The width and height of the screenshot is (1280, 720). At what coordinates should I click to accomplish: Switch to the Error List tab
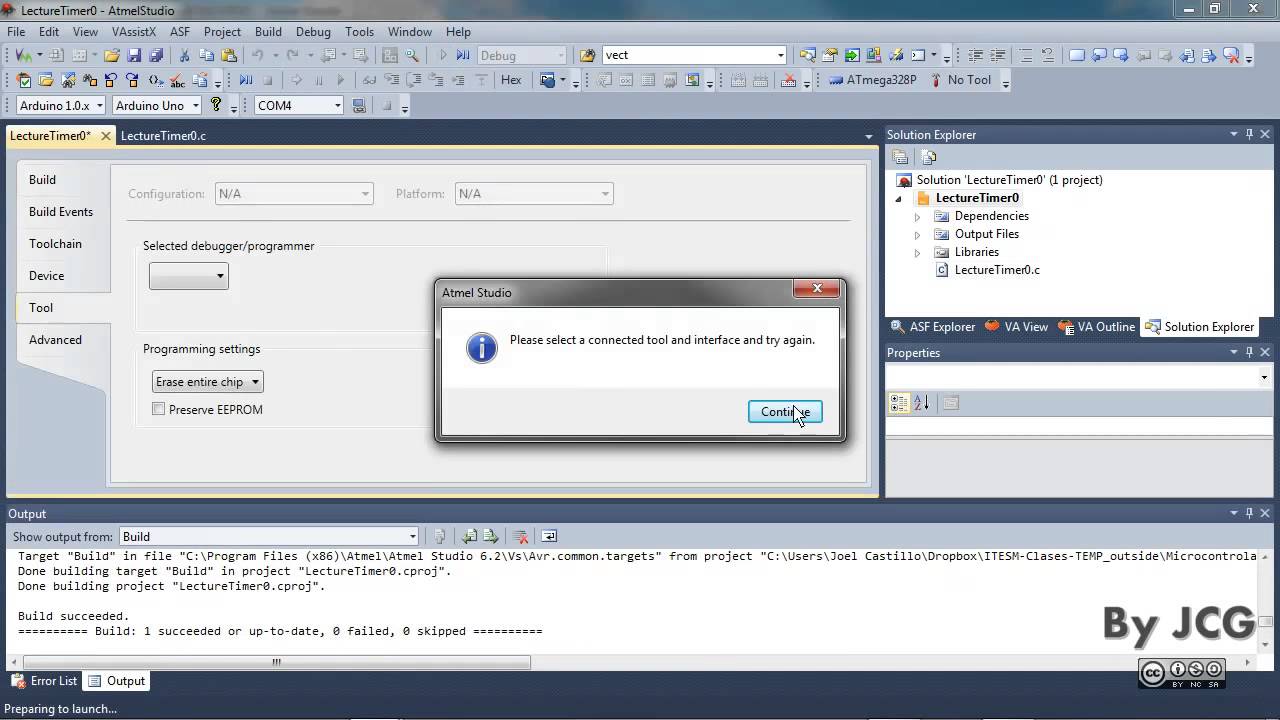[44, 681]
